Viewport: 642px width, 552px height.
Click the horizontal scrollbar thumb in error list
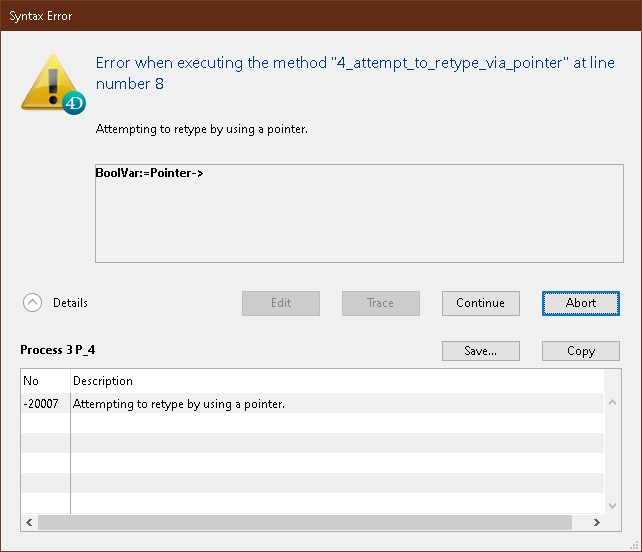300,522
